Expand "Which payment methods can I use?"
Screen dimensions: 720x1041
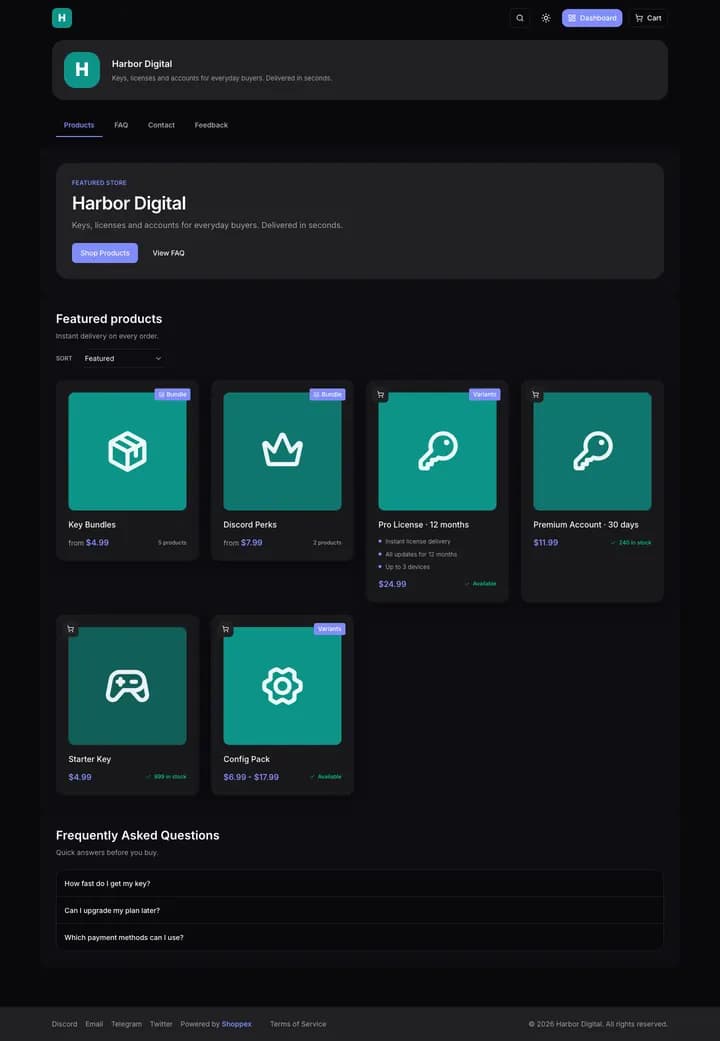pyautogui.click(x=360, y=937)
